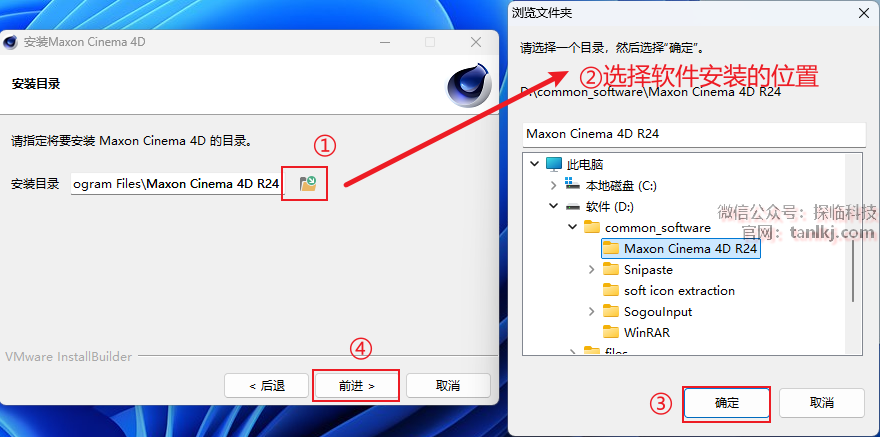Select the 本地磁盘 (C:) drive icon

click(572, 185)
